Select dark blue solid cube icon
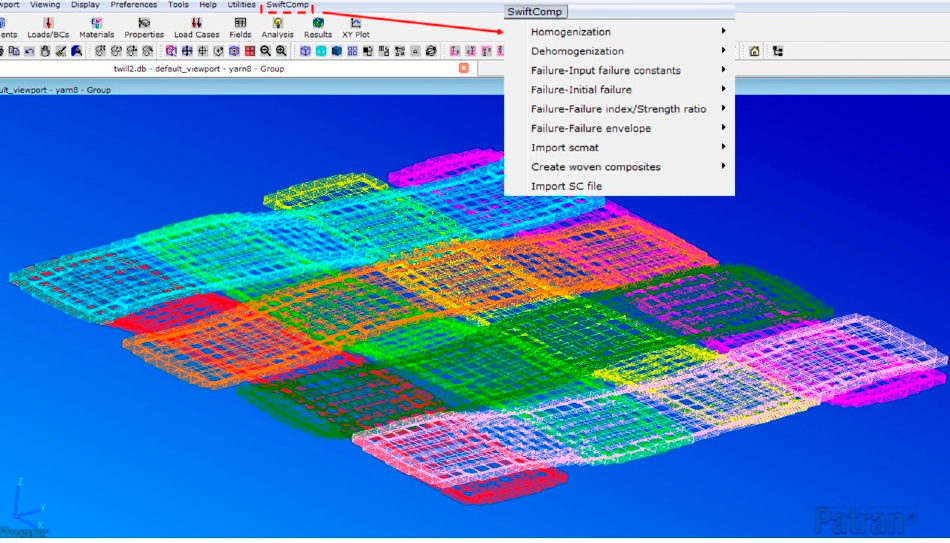950x543 pixels. 337,51
